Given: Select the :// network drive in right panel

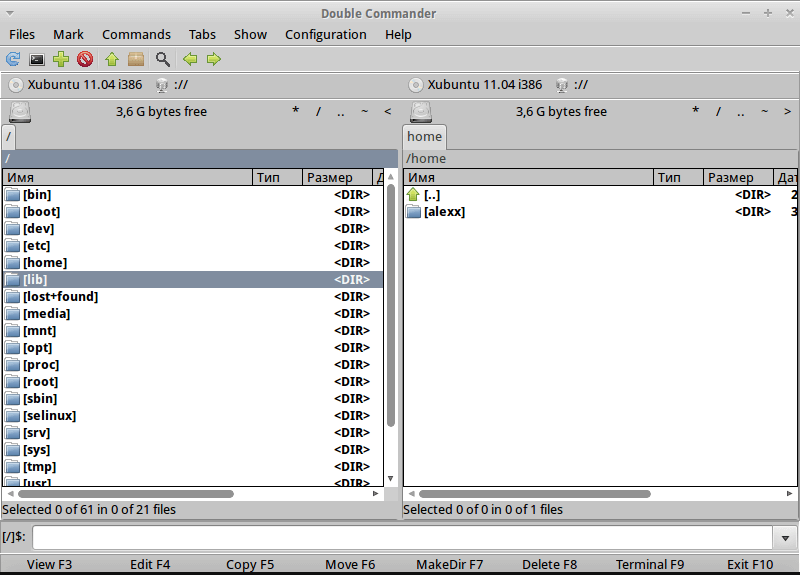Looking at the screenshot, I should 572,85.
